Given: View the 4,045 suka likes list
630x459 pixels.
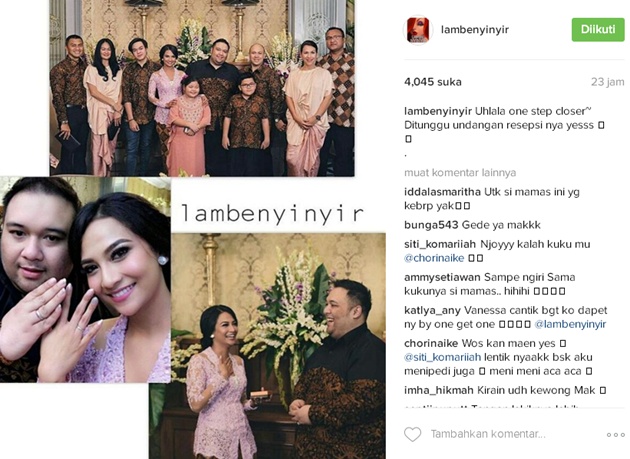Looking at the screenshot, I should point(433,82).
